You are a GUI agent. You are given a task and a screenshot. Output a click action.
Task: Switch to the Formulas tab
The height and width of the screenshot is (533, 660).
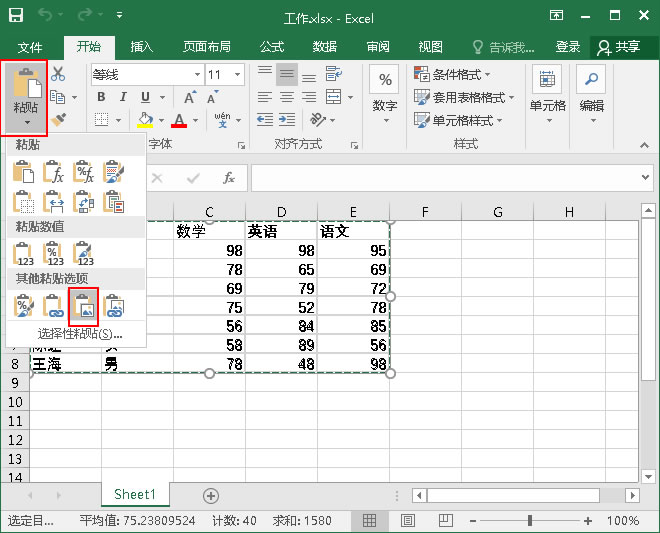pos(271,47)
